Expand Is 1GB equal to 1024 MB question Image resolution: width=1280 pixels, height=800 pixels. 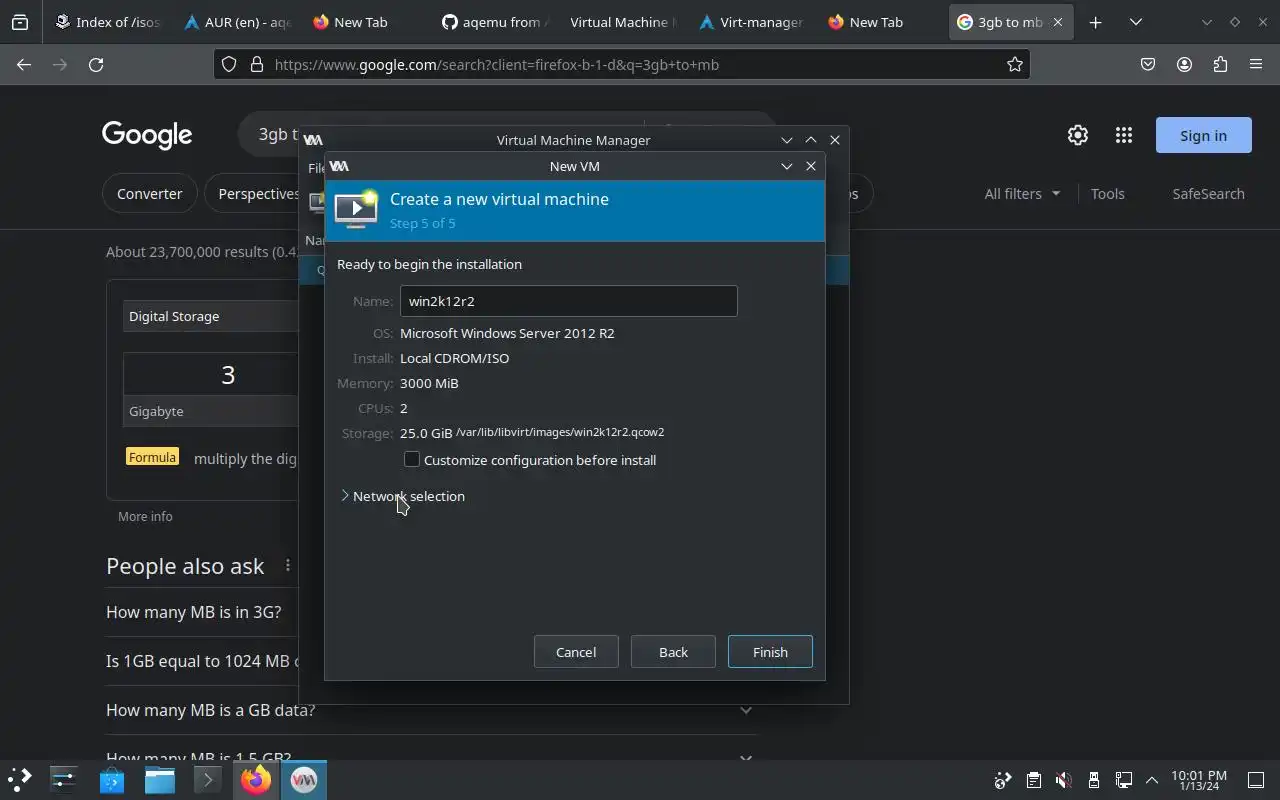point(203,661)
